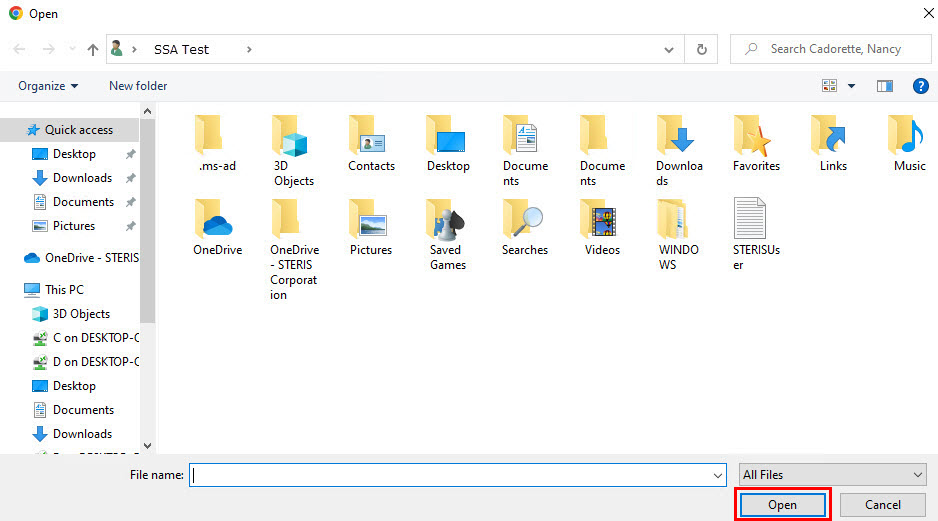
Task: Open the Videos folder
Action: coord(602,227)
